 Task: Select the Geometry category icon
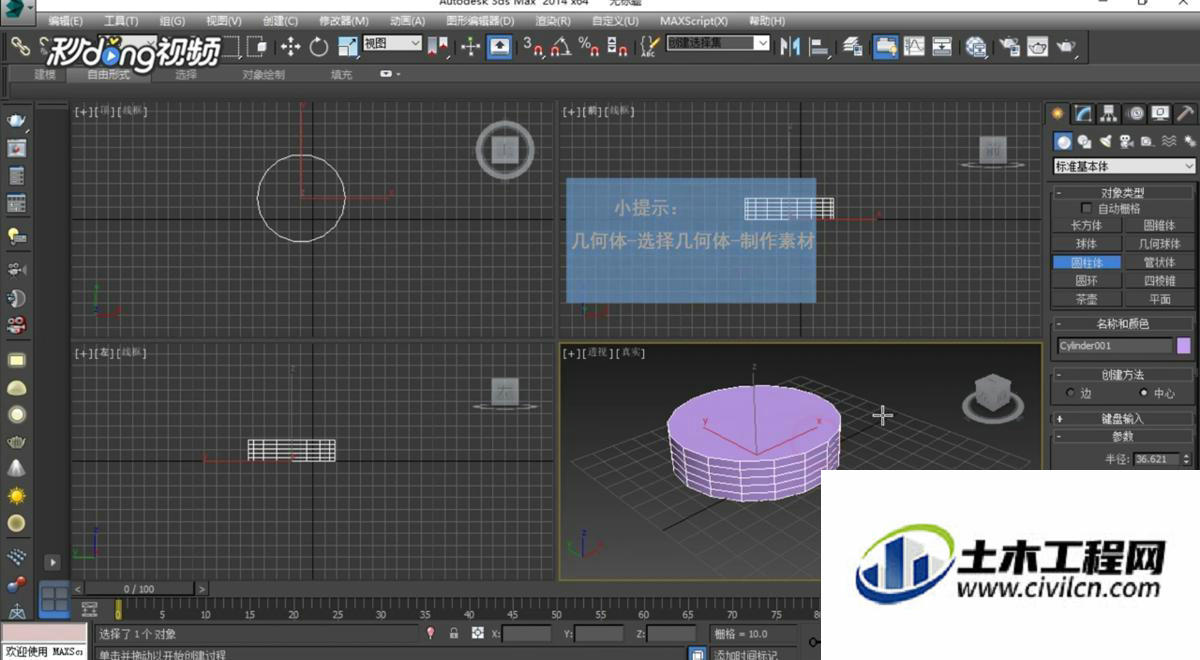[x=1064, y=142]
